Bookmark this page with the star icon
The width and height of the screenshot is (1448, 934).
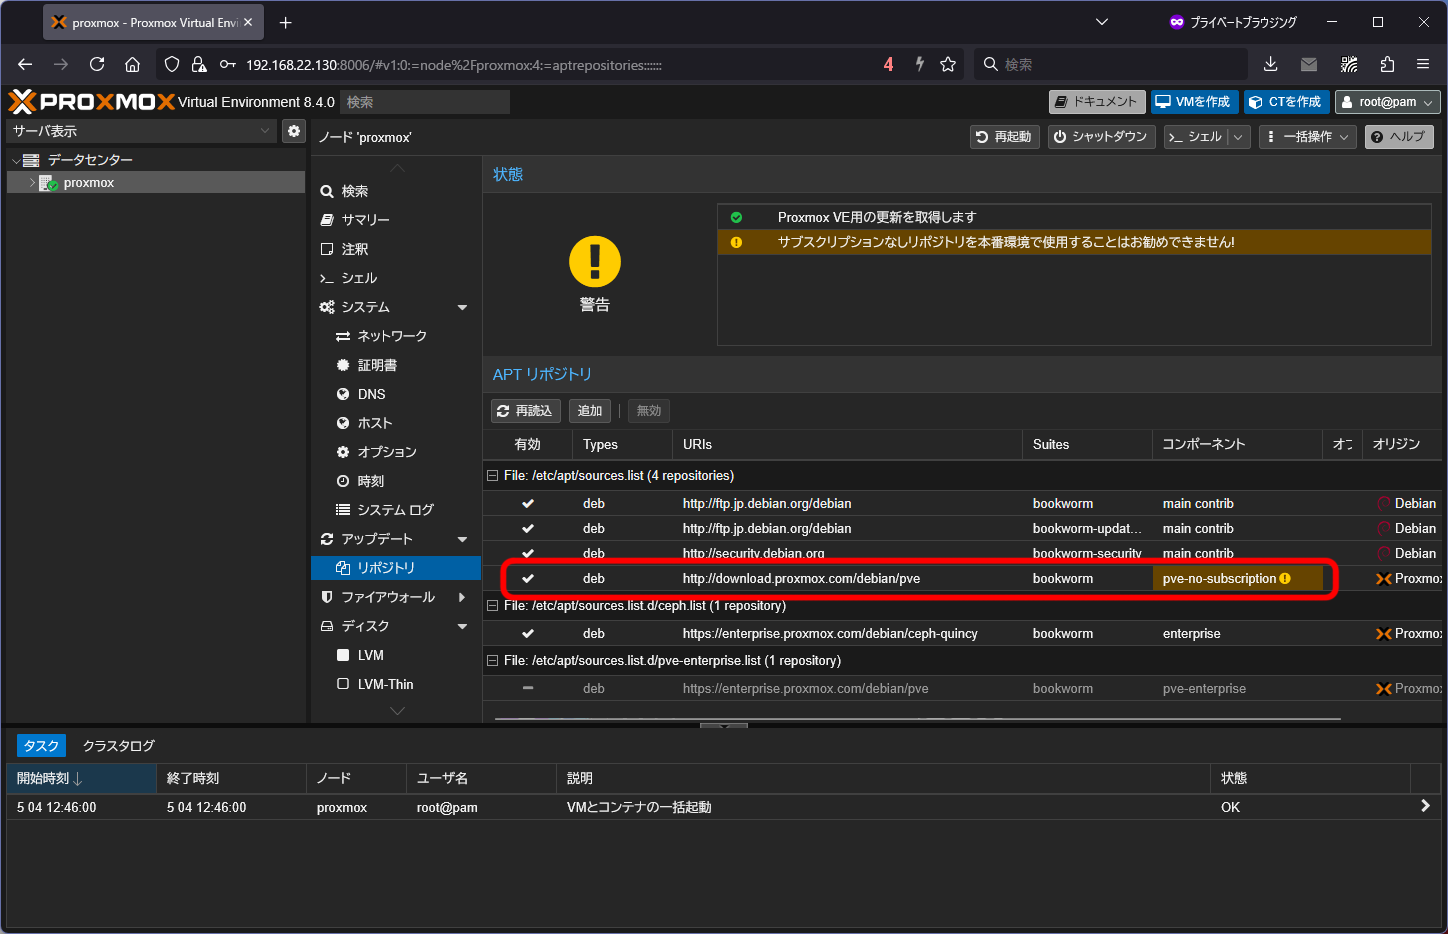(948, 64)
